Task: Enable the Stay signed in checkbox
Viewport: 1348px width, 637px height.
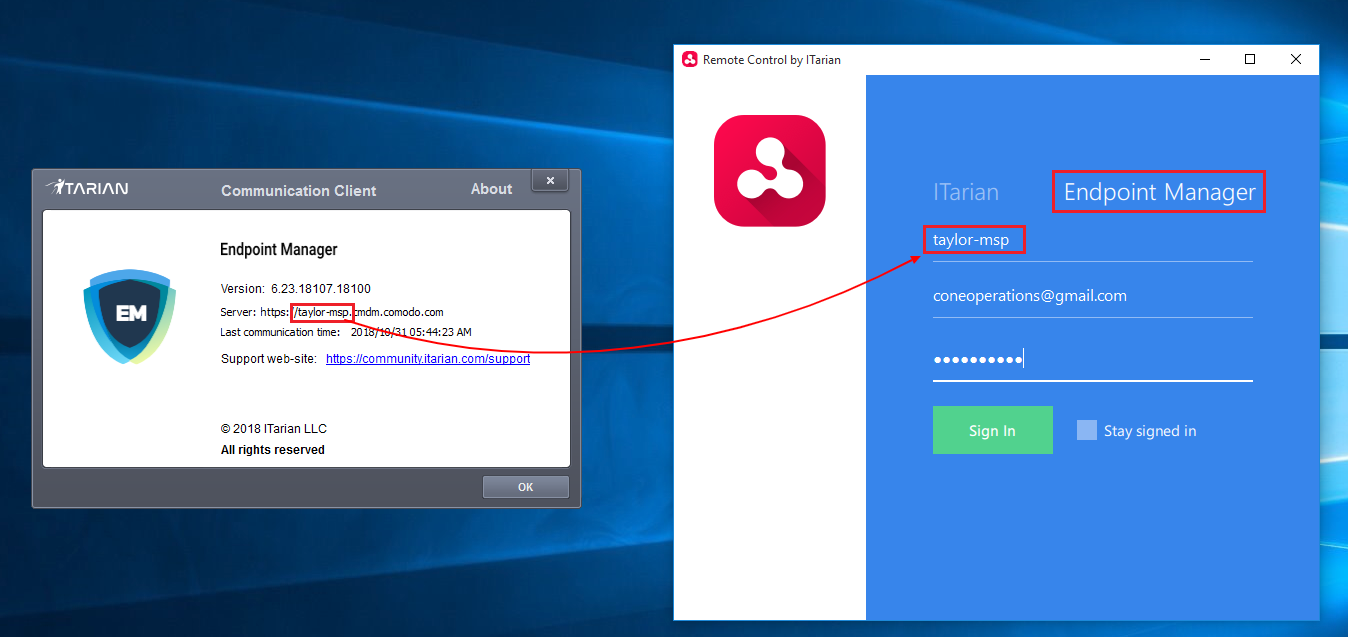Action: [1087, 431]
